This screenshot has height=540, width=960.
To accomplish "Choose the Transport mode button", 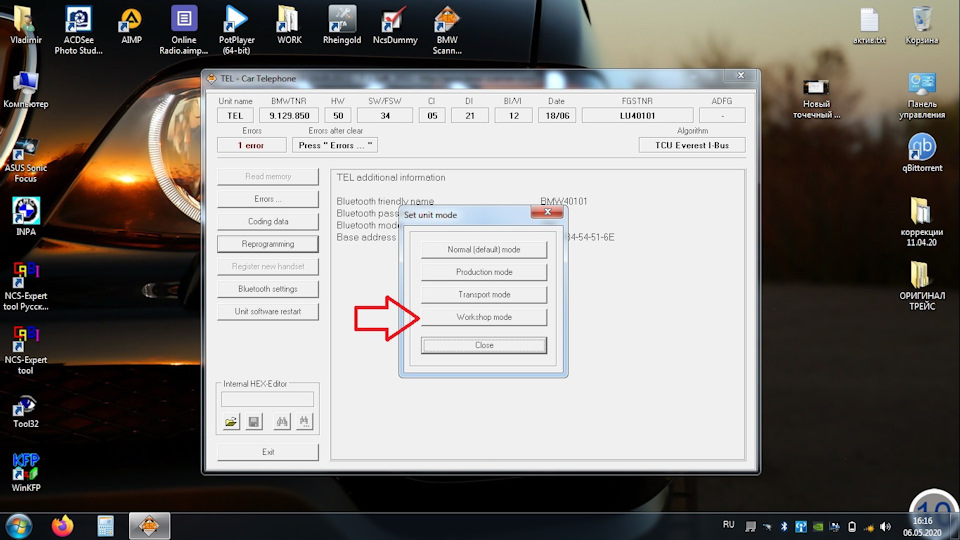I will tap(484, 294).
